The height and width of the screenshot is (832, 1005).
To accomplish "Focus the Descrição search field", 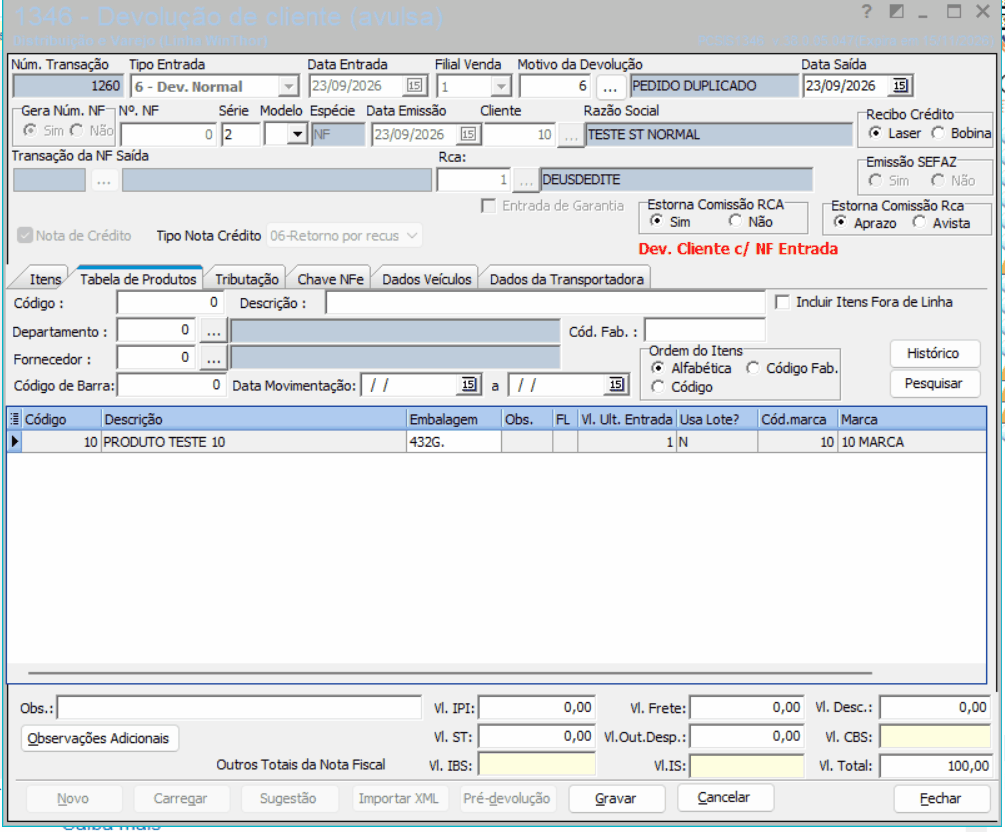I will click(x=545, y=303).
